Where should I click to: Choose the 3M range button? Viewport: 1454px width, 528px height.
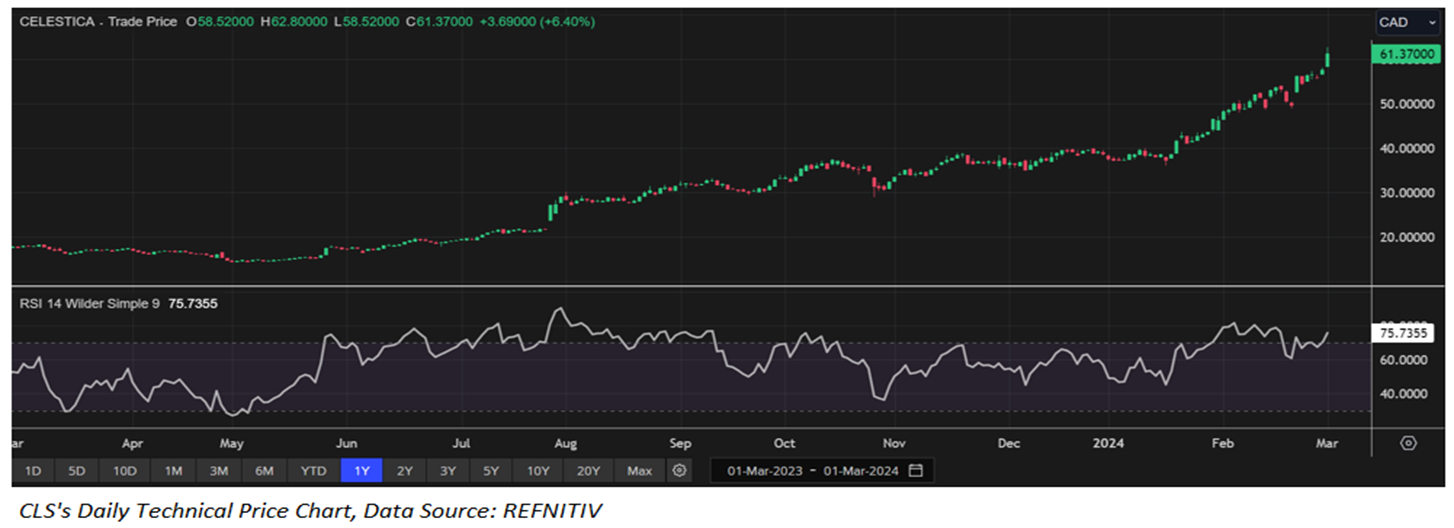coord(219,470)
